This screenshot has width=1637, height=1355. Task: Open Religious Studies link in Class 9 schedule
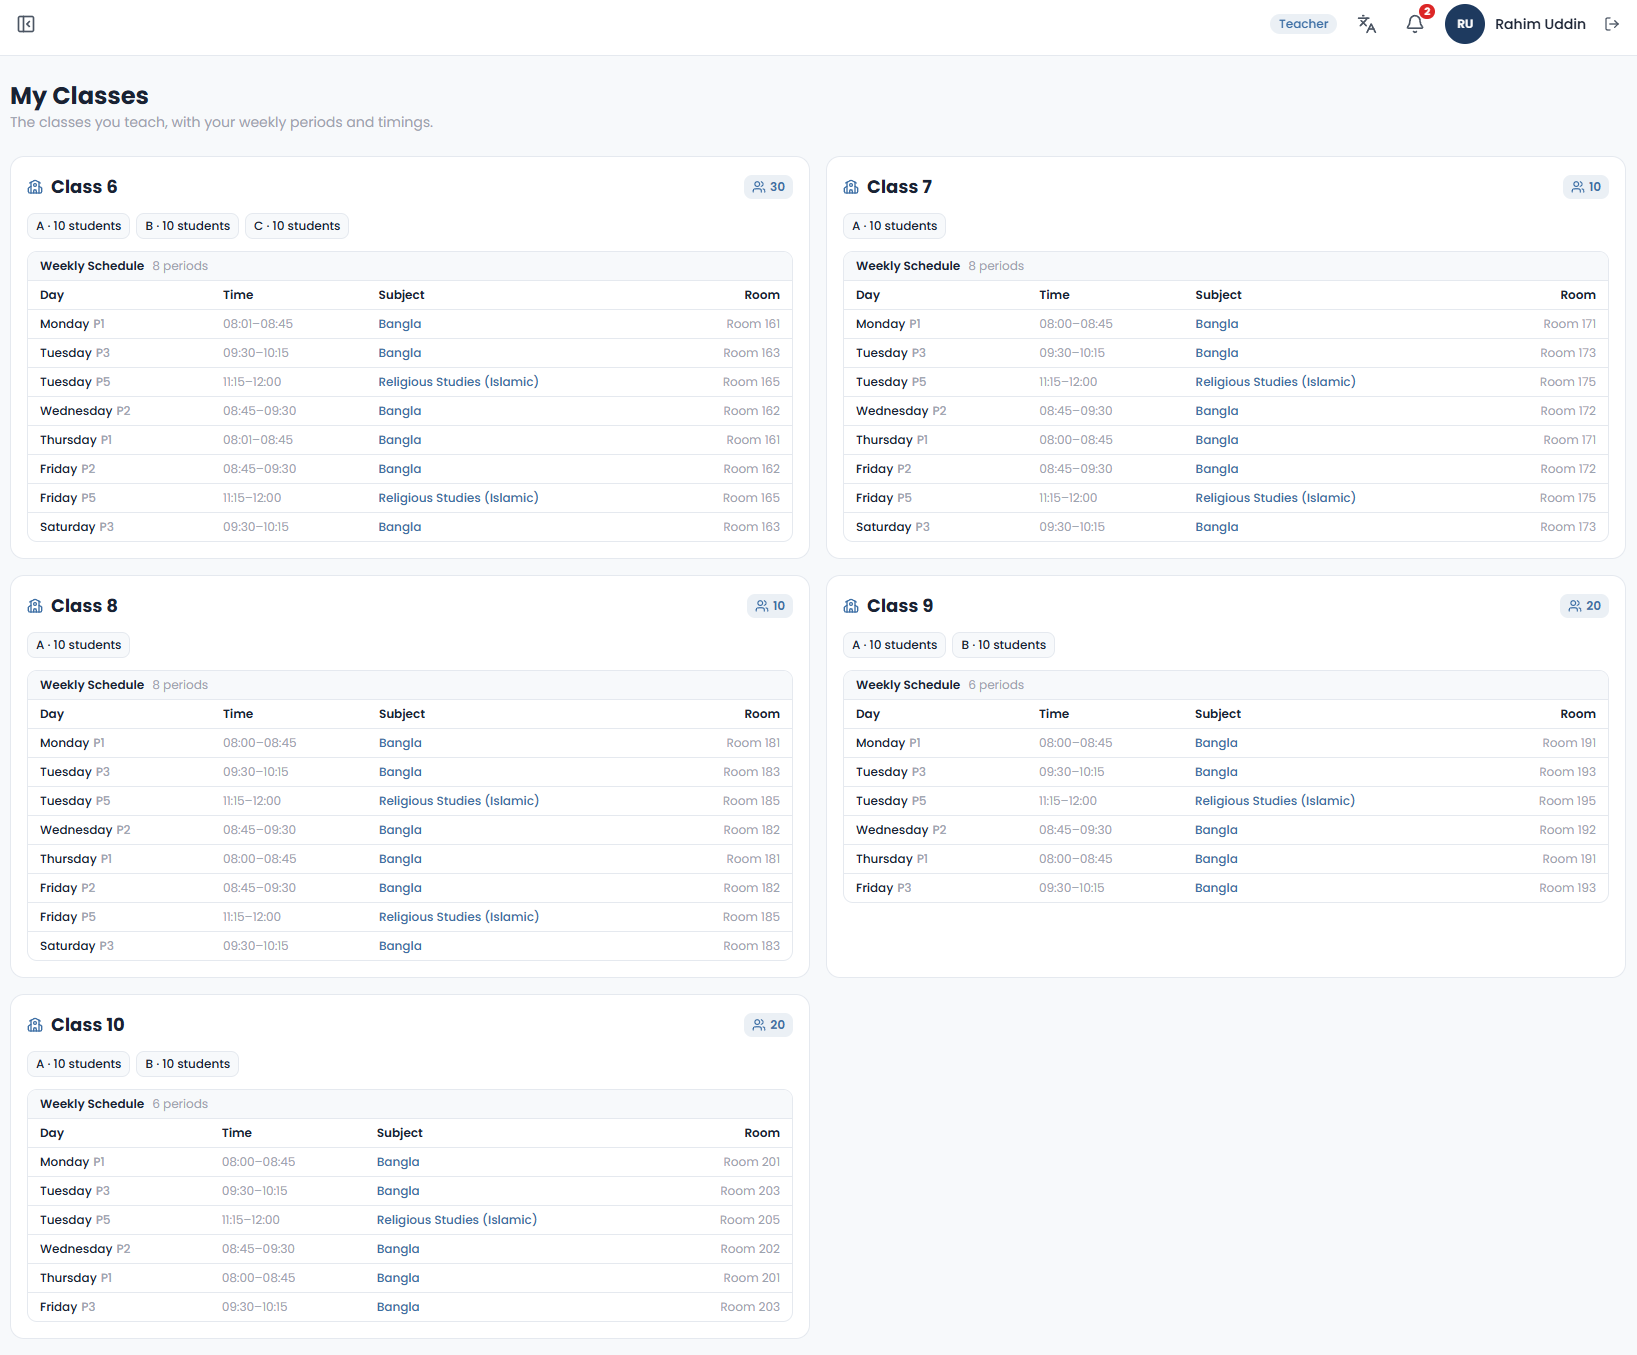tap(1275, 801)
